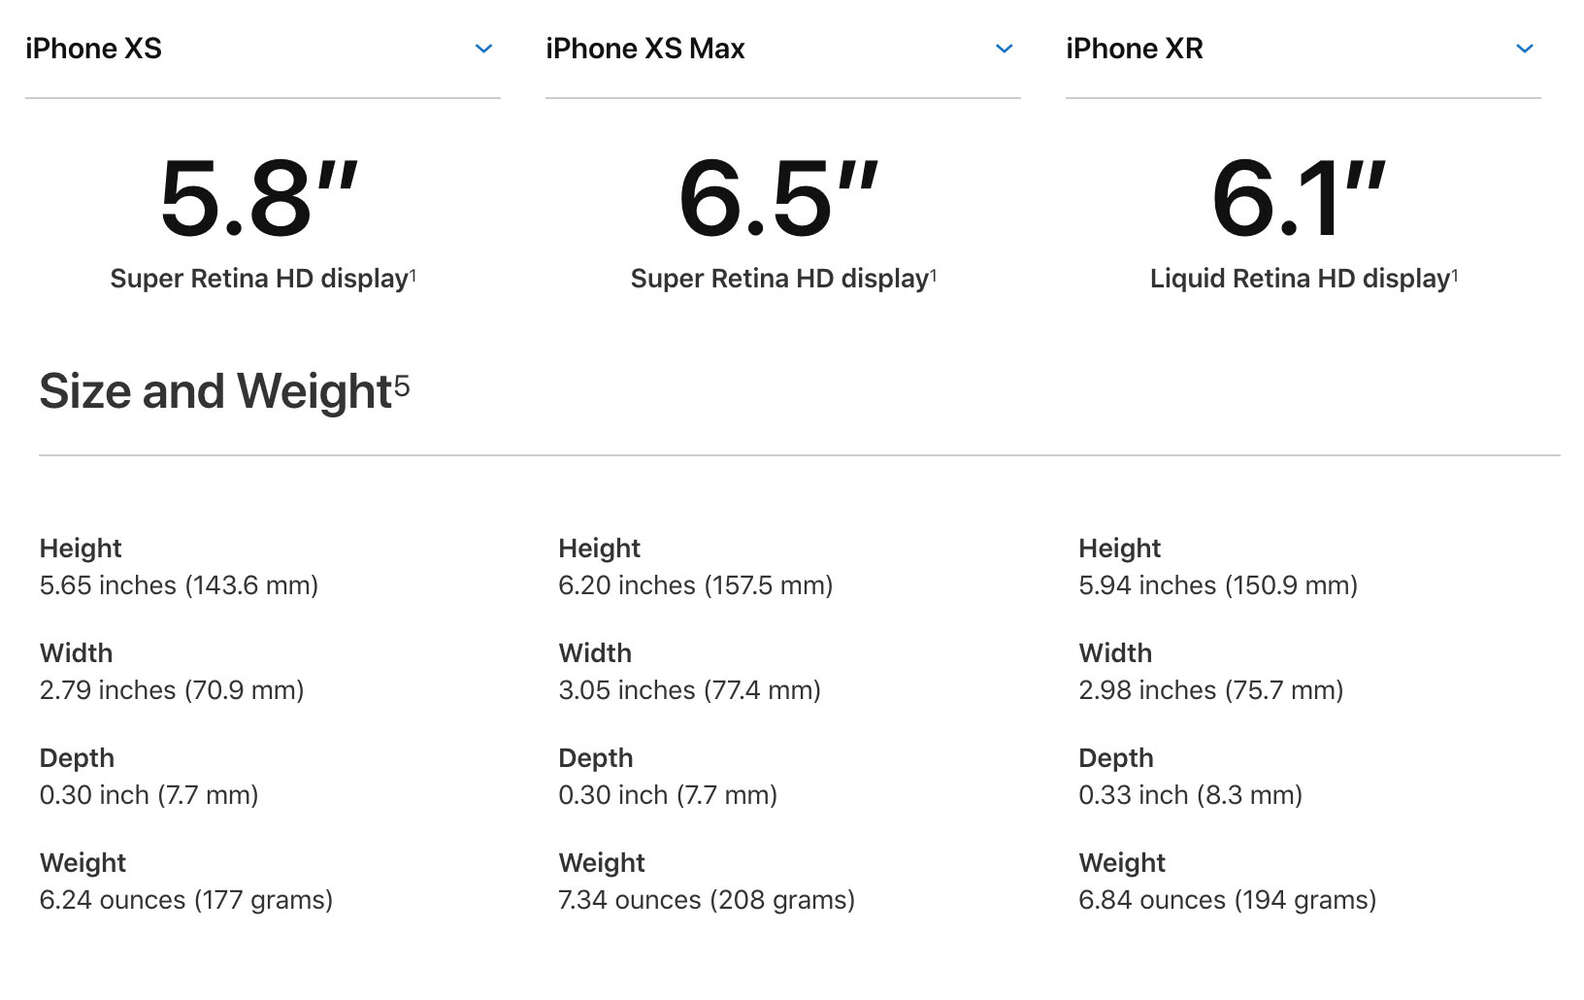Screen dimensions: 1584x1000
Task: Open the iPhone XS model selector dropdown
Action: (484, 47)
